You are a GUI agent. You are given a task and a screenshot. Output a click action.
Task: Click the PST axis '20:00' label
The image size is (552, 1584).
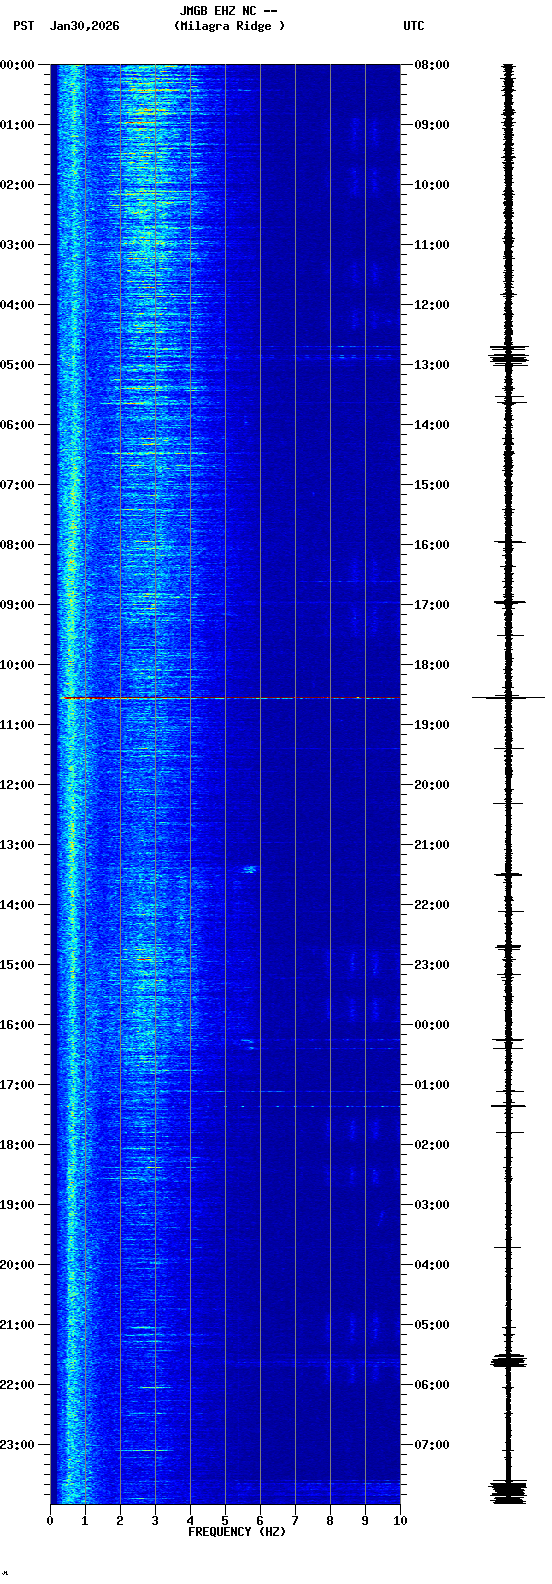coord(17,1265)
